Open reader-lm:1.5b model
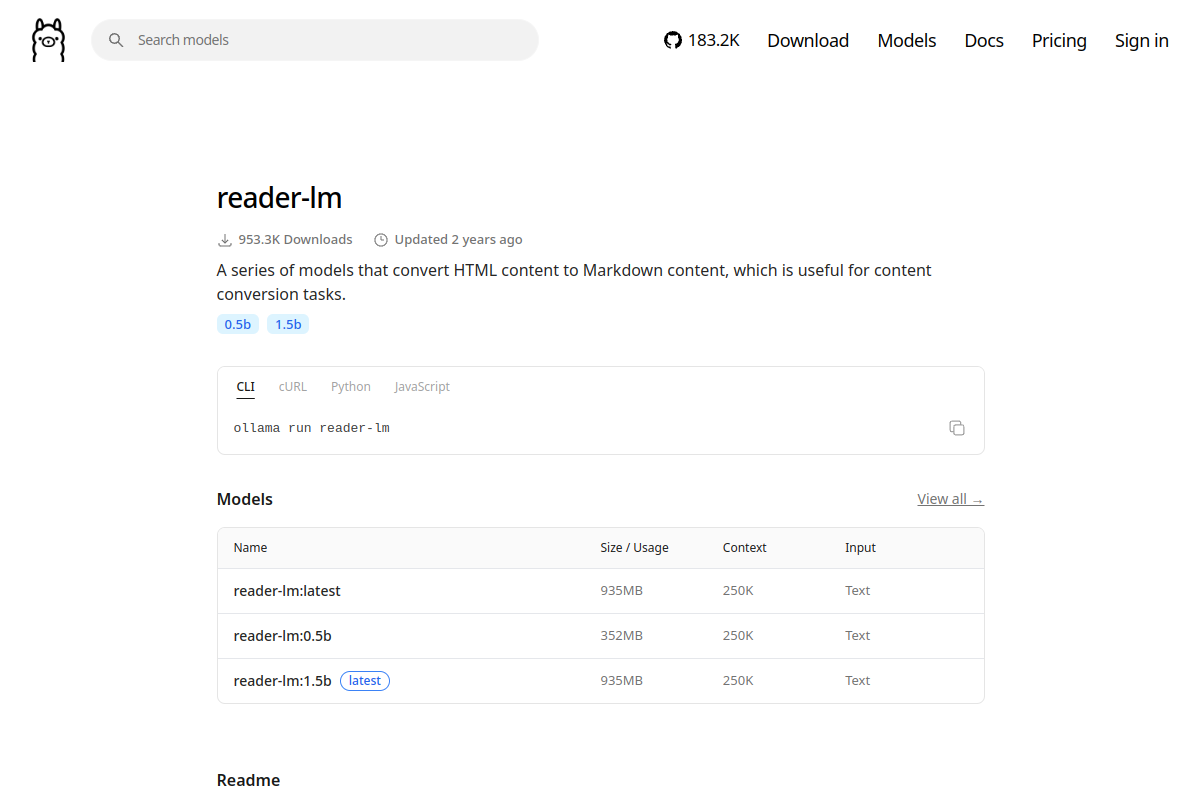 pos(282,681)
